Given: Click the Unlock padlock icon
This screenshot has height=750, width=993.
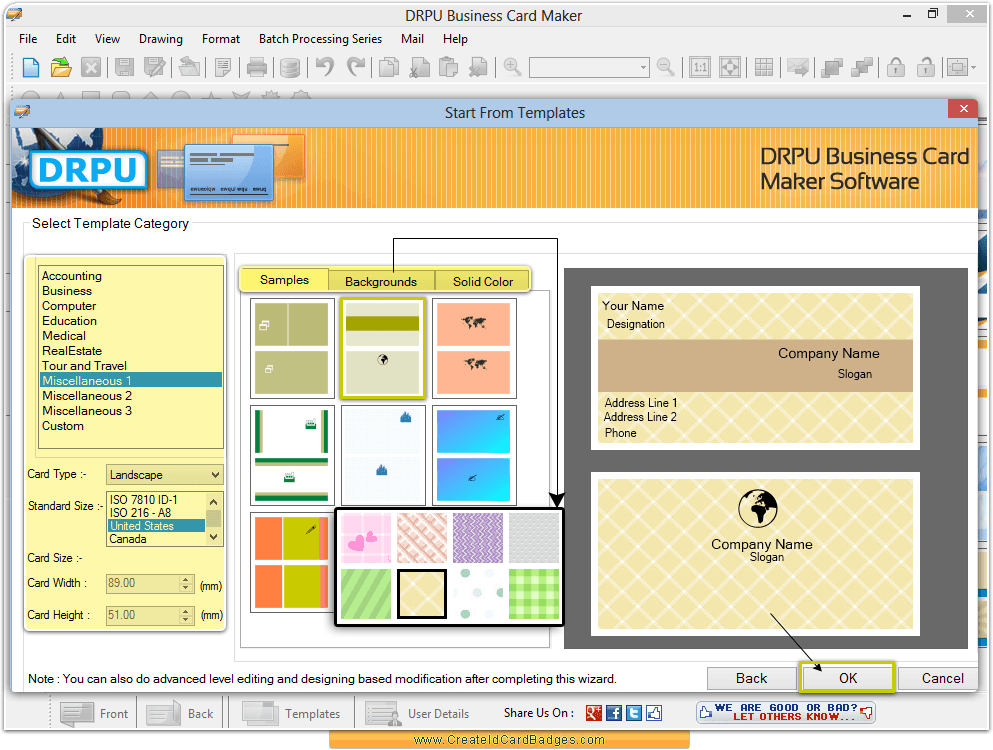Looking at the screenshot, I should (926, 67).
